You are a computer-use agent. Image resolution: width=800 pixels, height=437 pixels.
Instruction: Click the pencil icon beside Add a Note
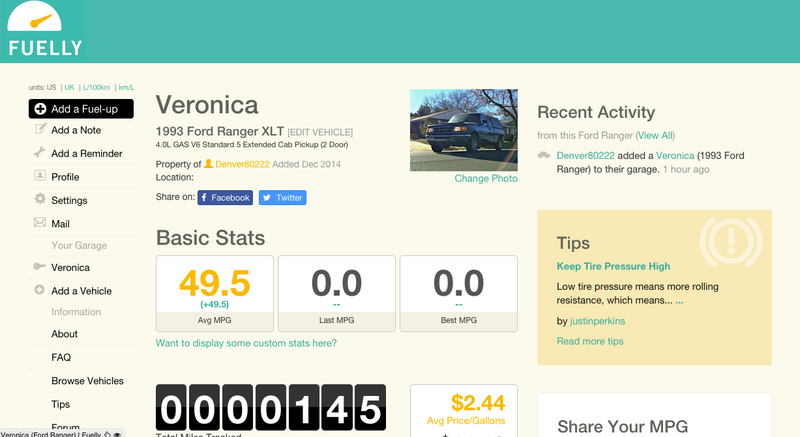(40, 129)
